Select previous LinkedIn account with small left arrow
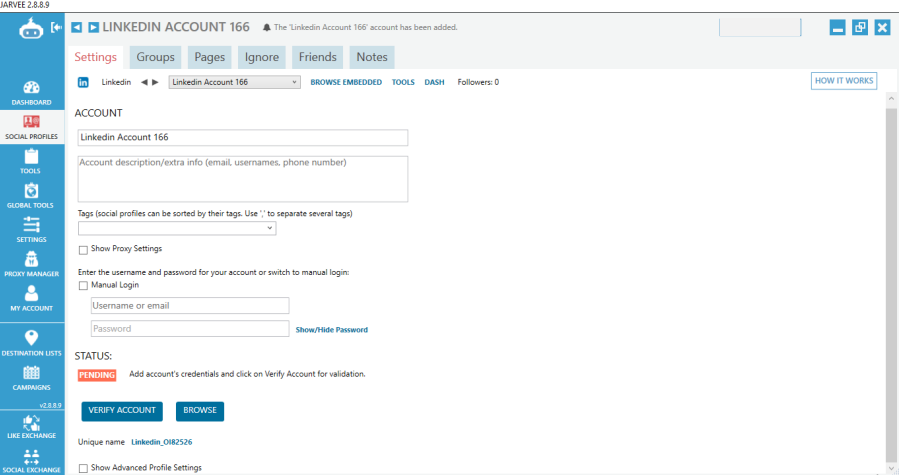Image resolution: width=899 pixels, height=475 pixels. click(x=144, y=82)
